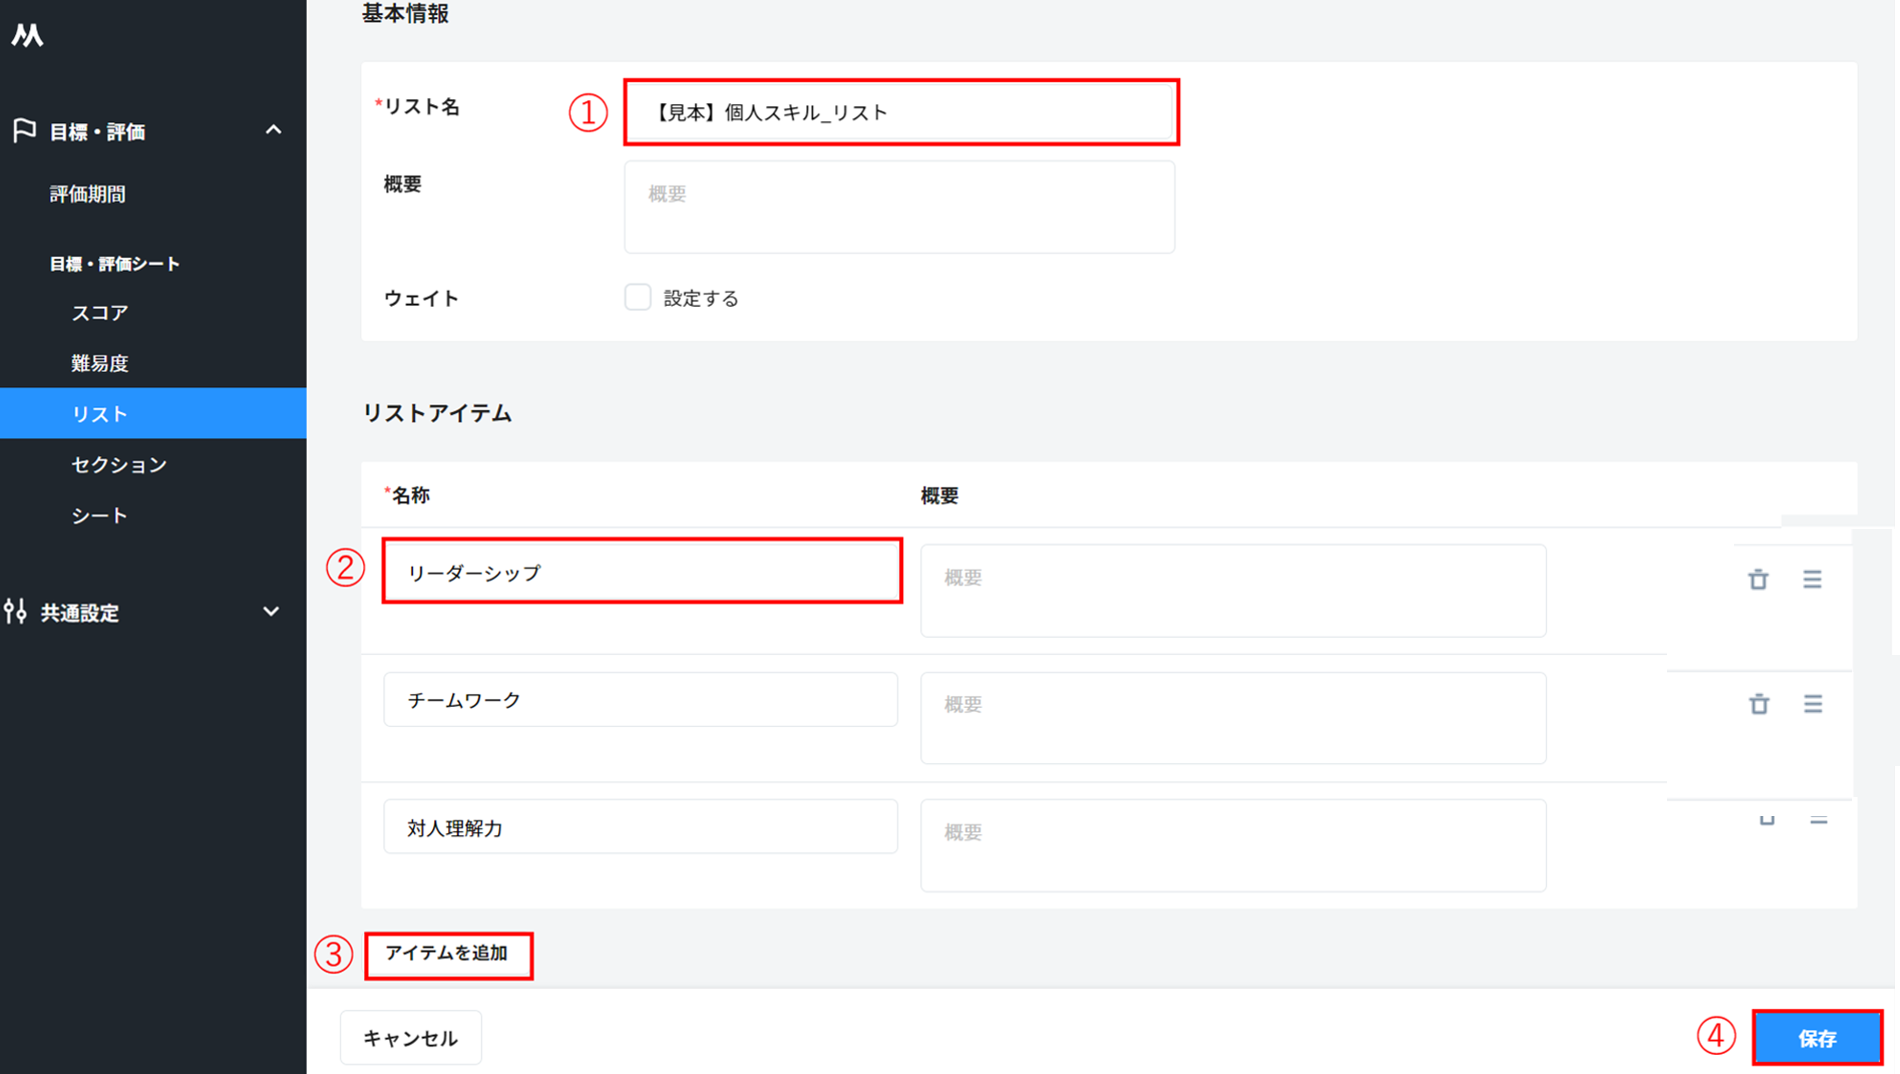This screenshot has width=1900, height=1074.
Task: Click the アイテムを追加 button
Action: pos(448,954)
